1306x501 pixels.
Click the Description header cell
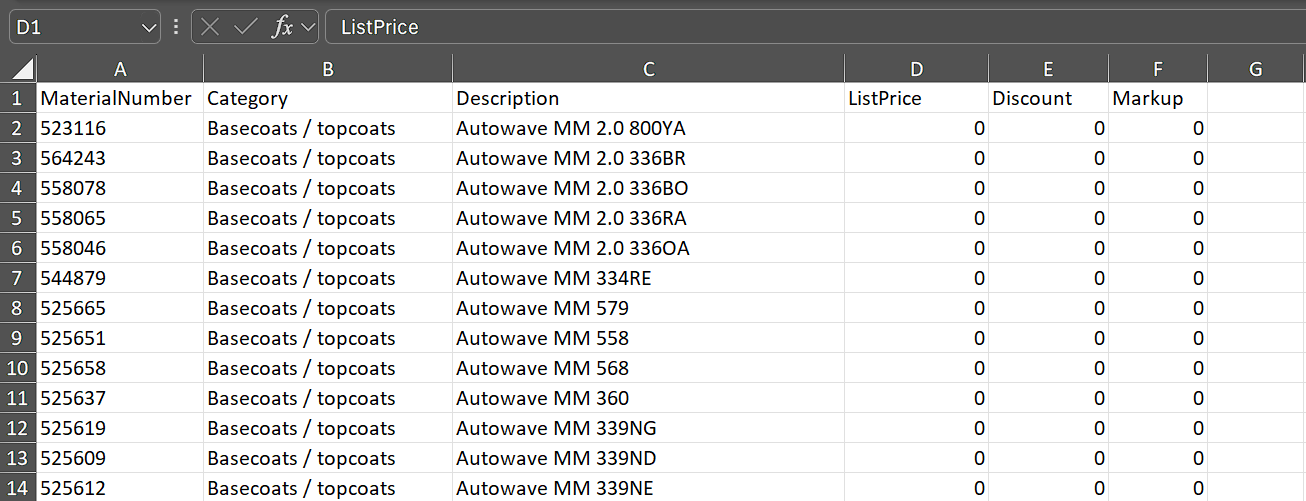pos(648,98)
